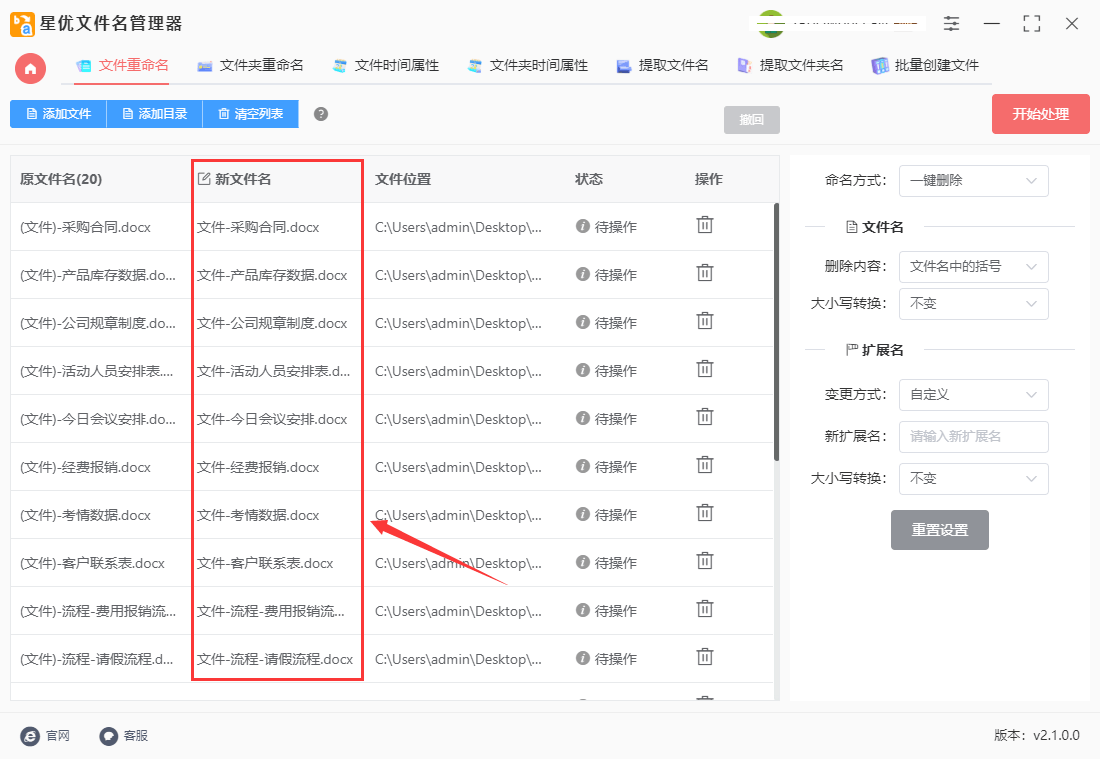Click inside the 新扩展名 input field

click(973, 437)
